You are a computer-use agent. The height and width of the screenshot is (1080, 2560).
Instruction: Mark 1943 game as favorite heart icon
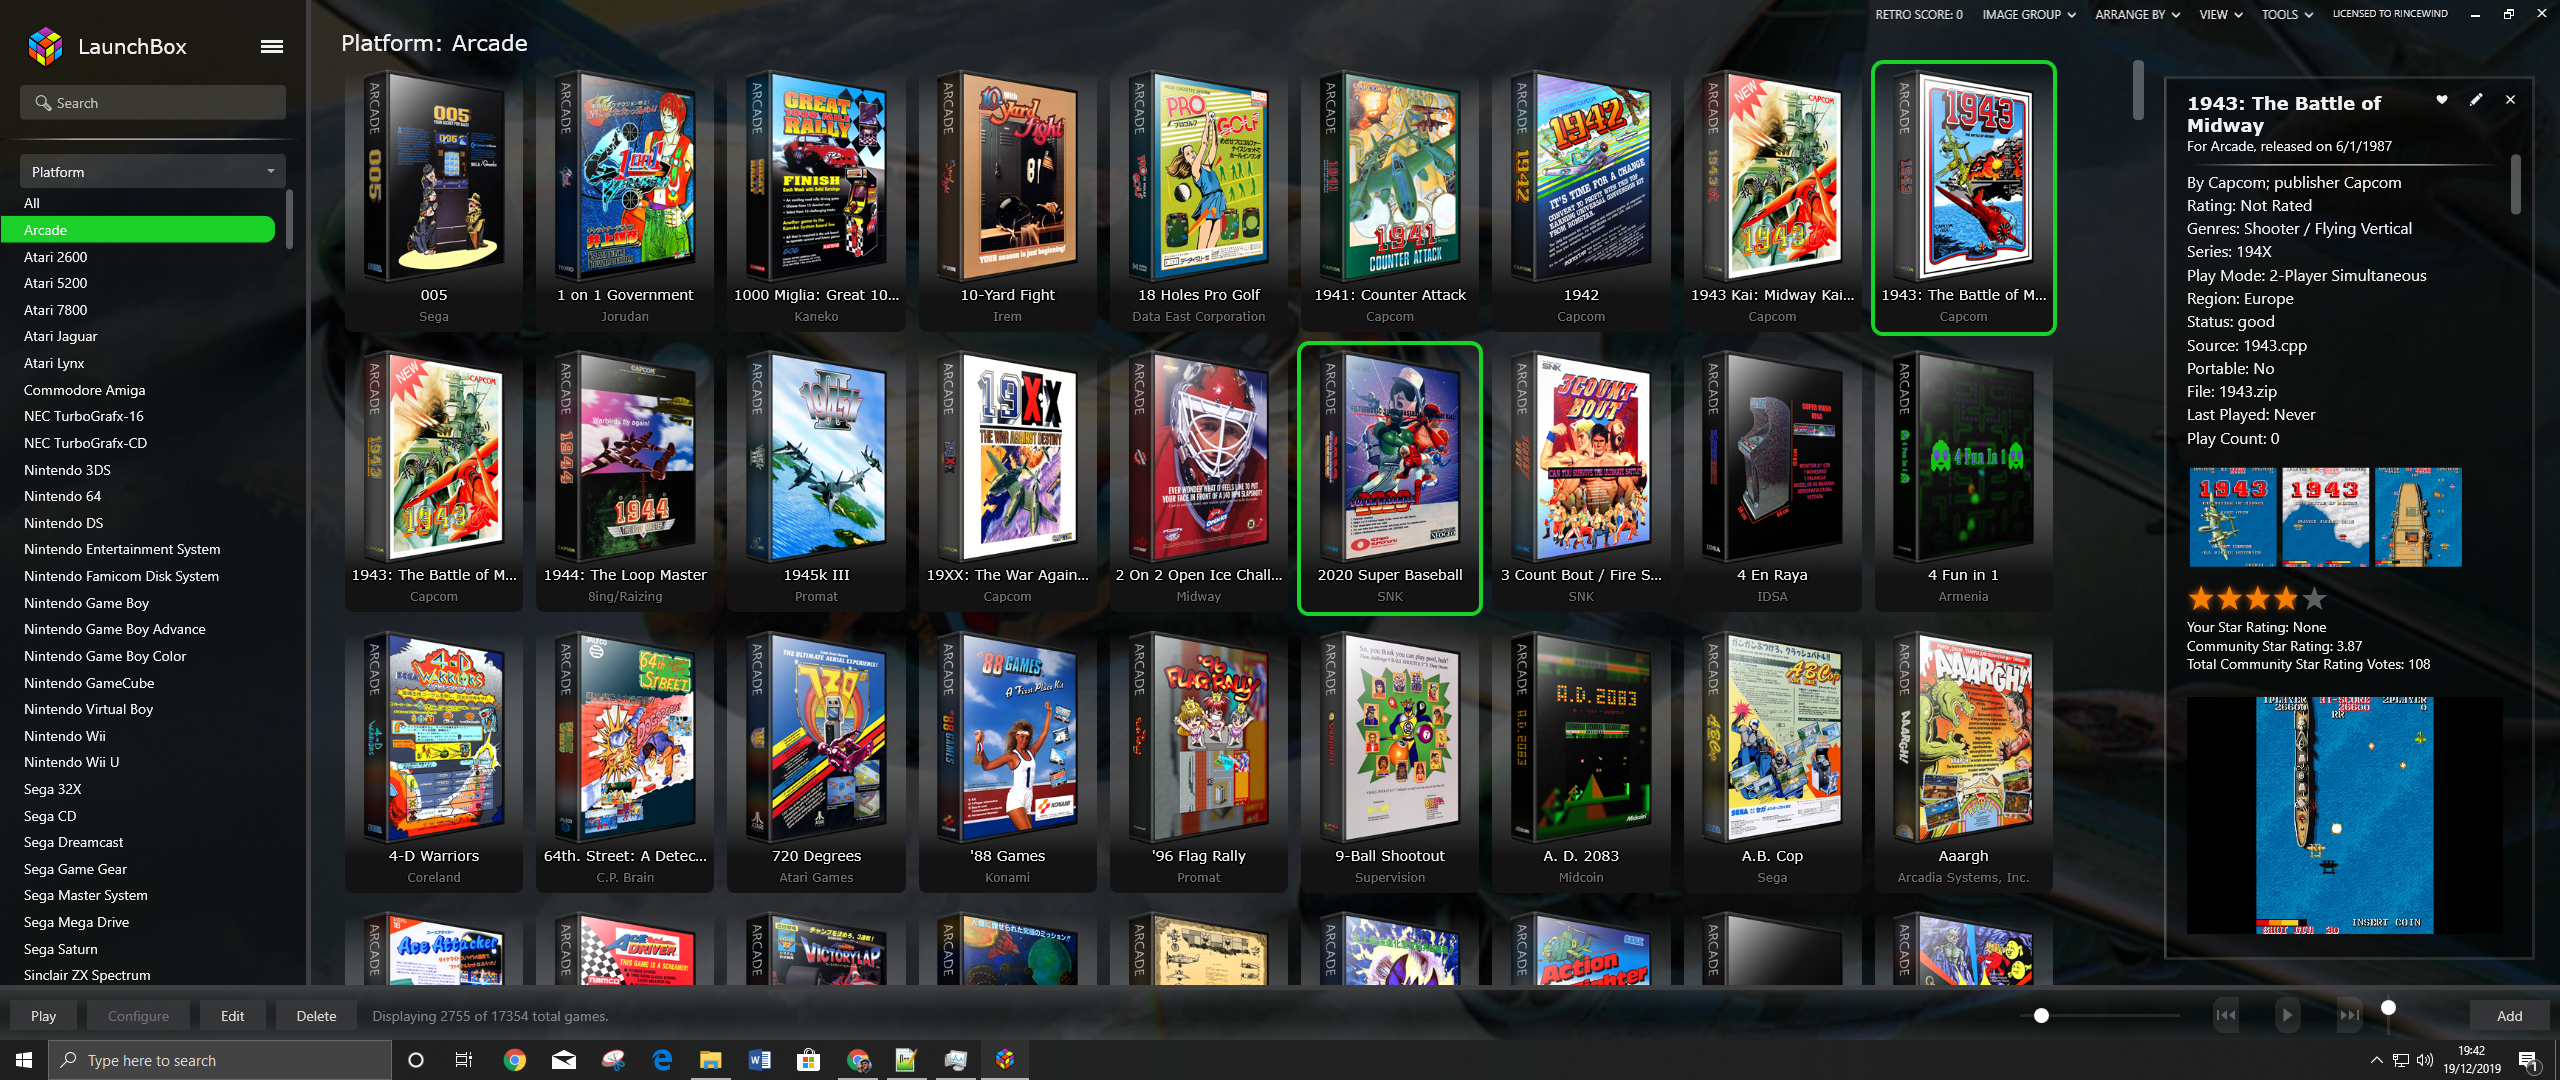tap(2441, 100)
